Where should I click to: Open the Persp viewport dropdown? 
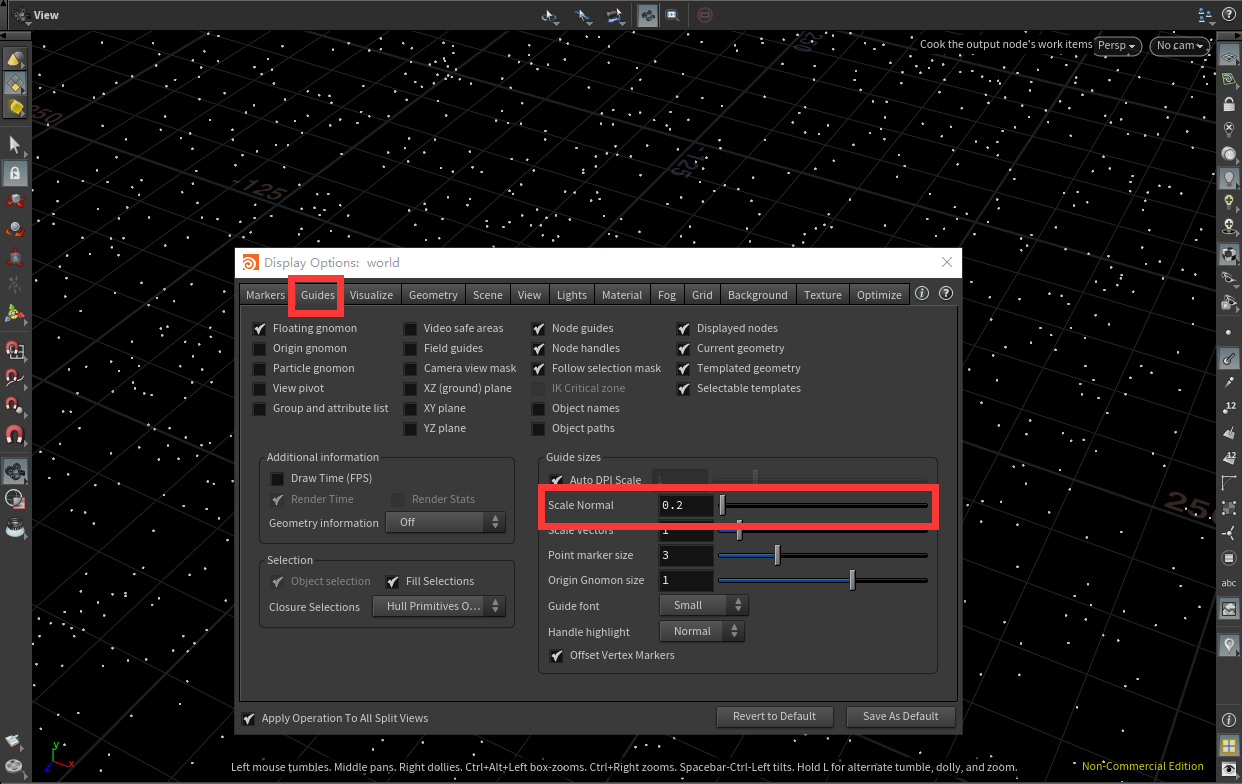(1117, 46)
